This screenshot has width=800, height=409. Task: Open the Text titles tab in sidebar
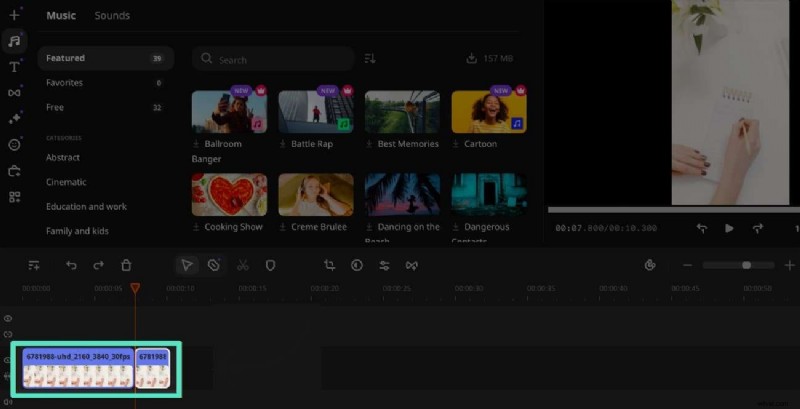point(14,67)
